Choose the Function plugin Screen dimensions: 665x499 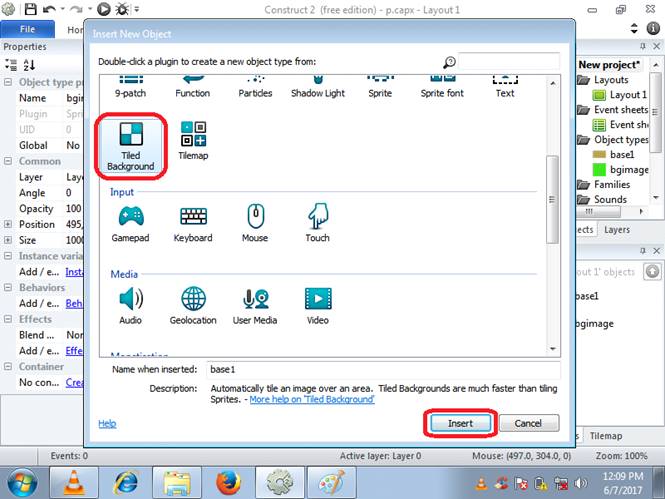tap(193, 87)
